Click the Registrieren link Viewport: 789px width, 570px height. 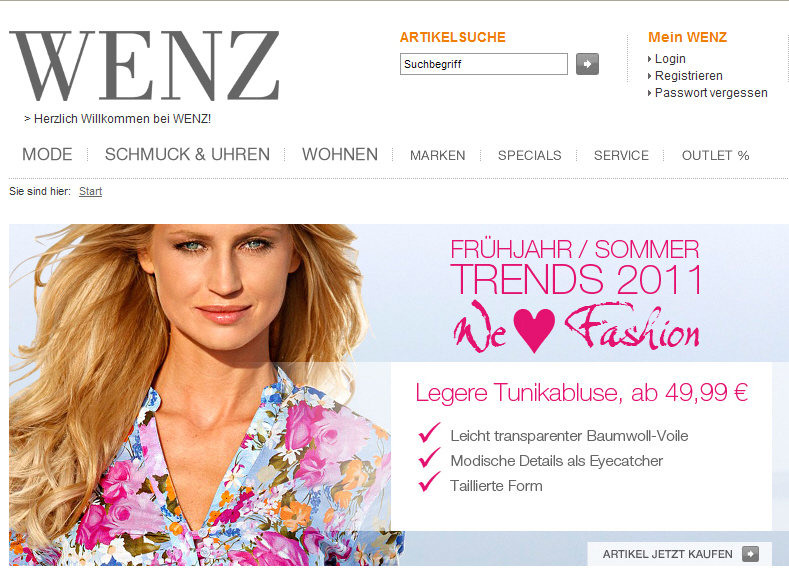[x=688, y=76]
